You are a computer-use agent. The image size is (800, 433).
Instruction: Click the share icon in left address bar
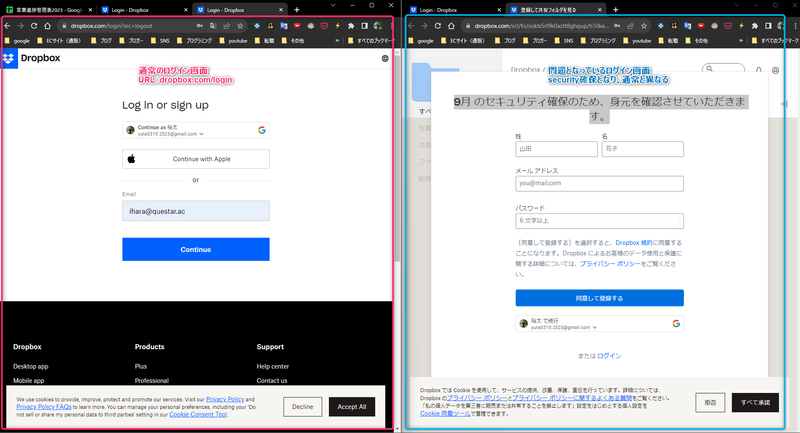click(x=227, y=26)
